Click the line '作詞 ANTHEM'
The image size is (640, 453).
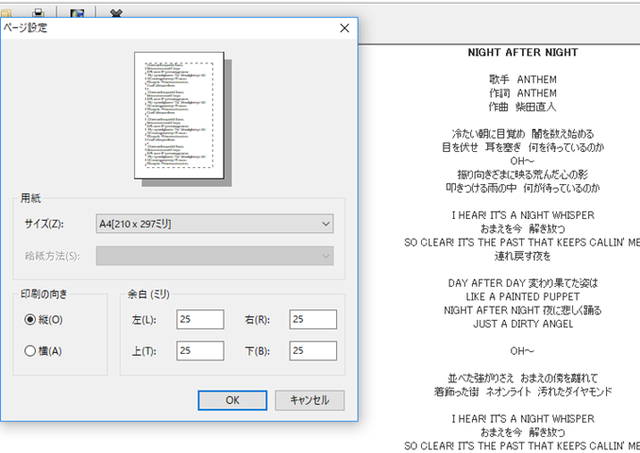pos(523,93)
